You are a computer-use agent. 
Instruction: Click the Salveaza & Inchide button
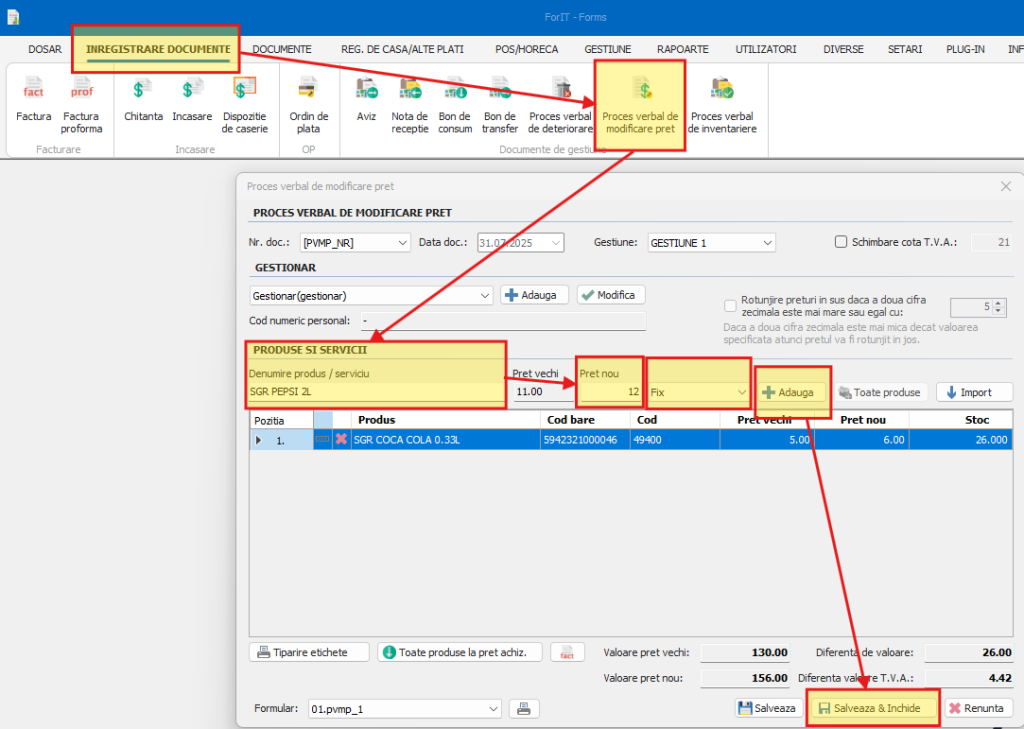pos(873,708)
